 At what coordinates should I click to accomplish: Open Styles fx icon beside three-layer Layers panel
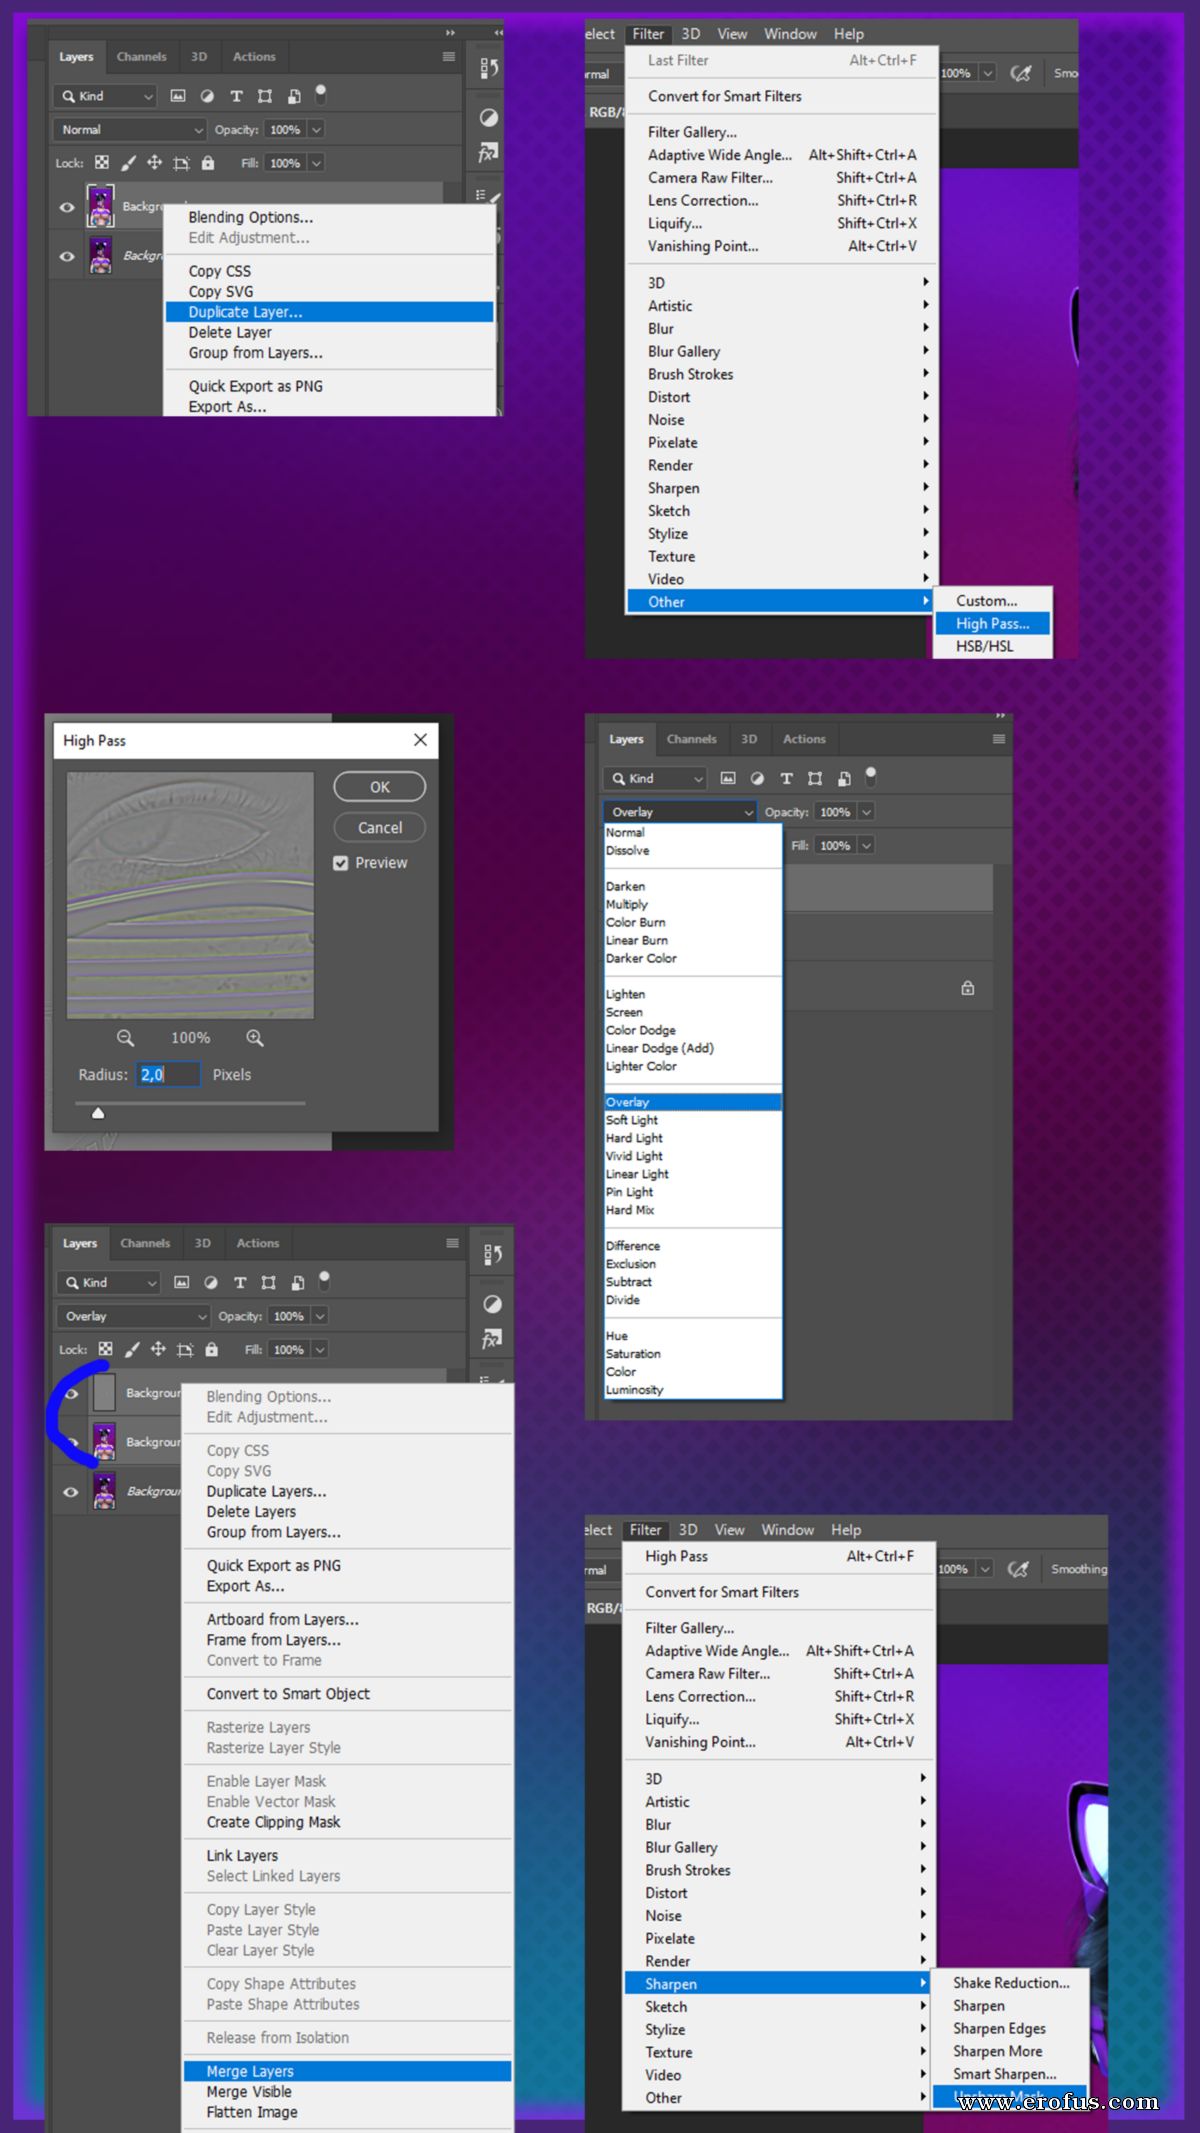click(492, 1339)
